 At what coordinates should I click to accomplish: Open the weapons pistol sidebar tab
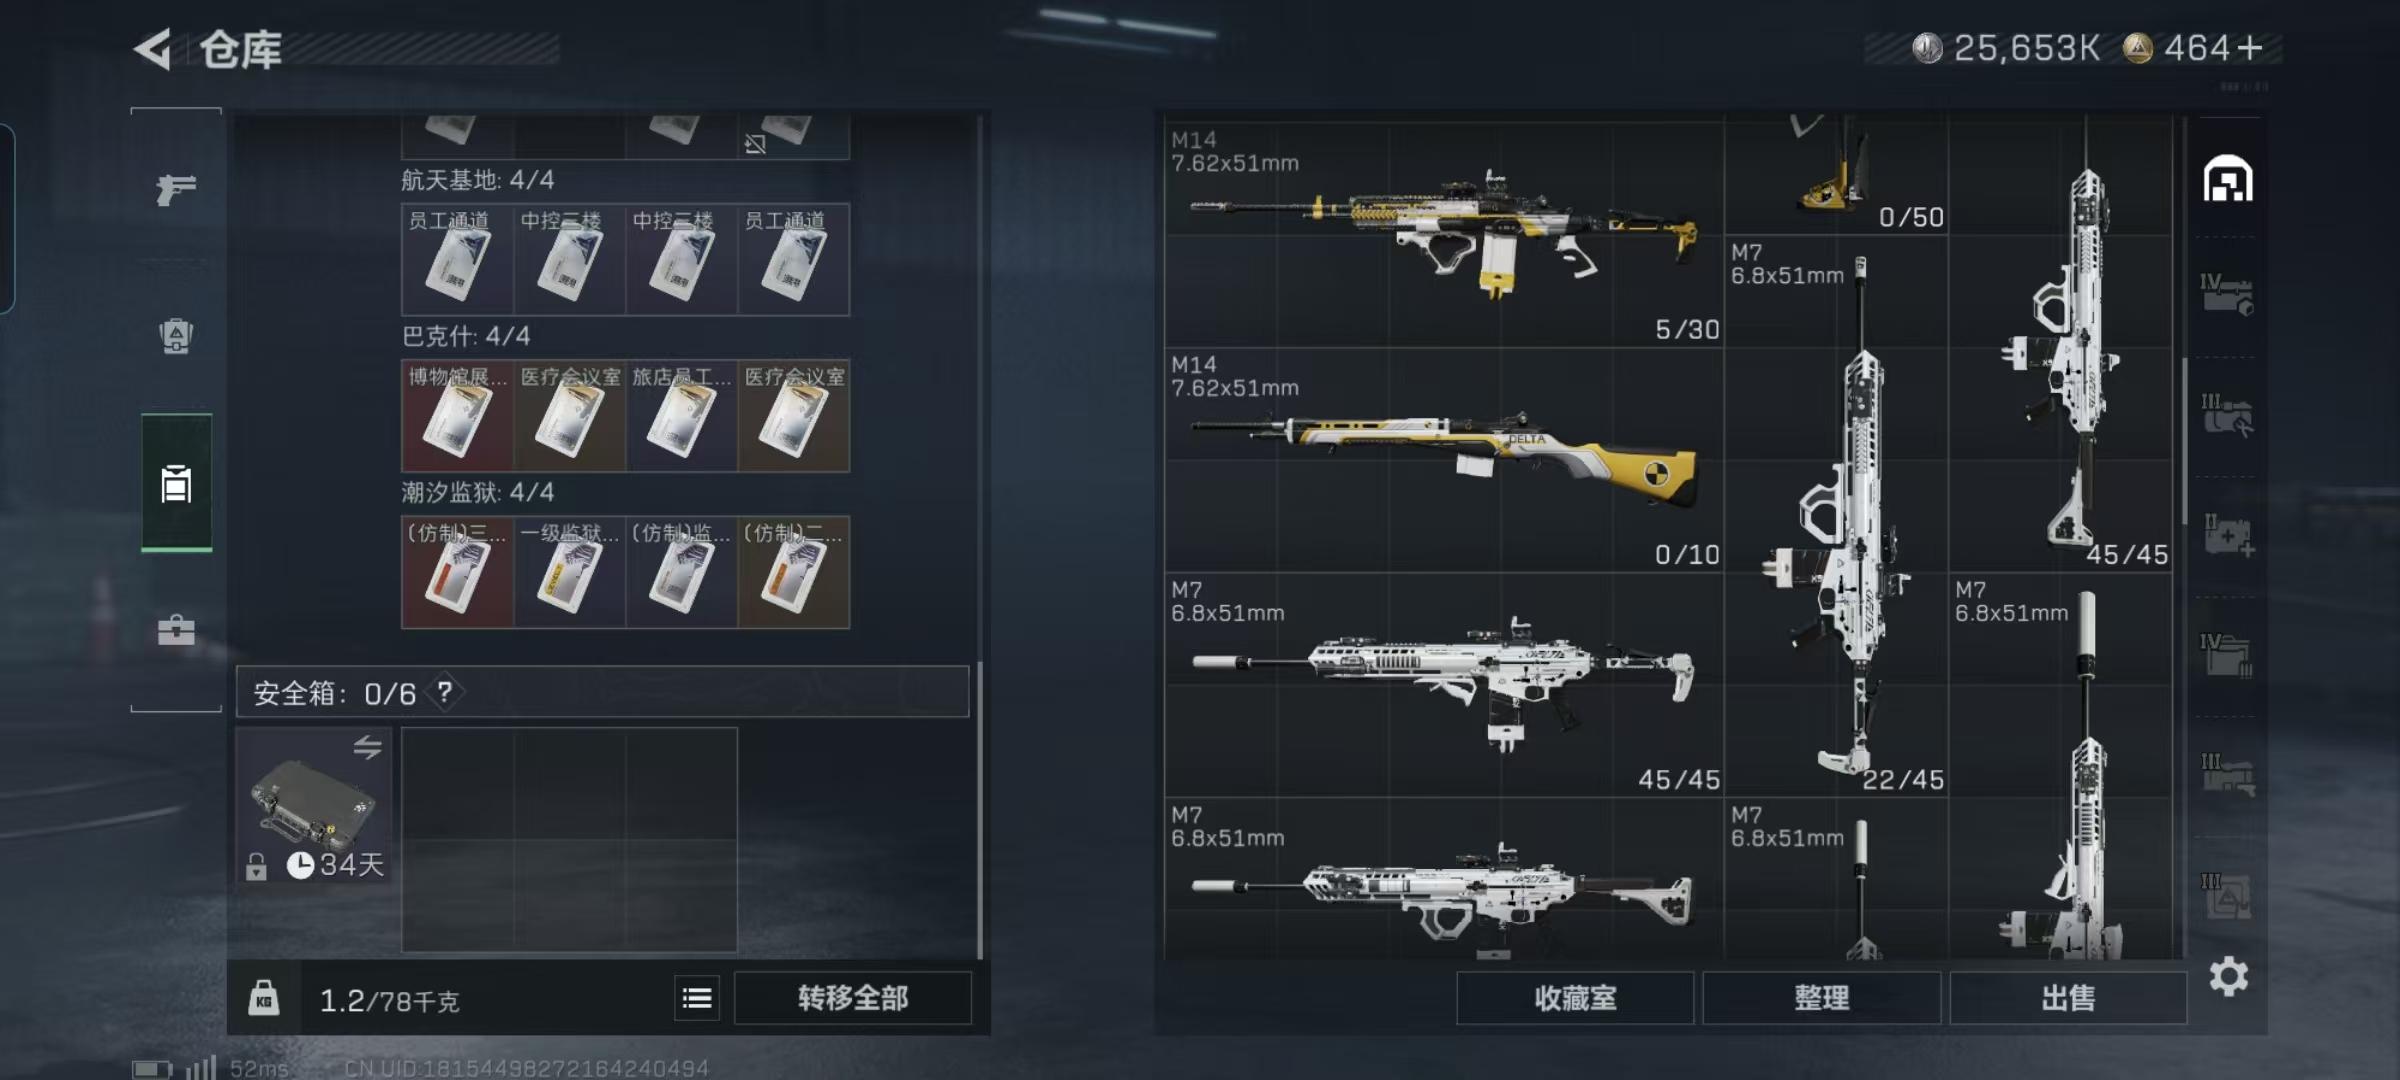(176, 188)
